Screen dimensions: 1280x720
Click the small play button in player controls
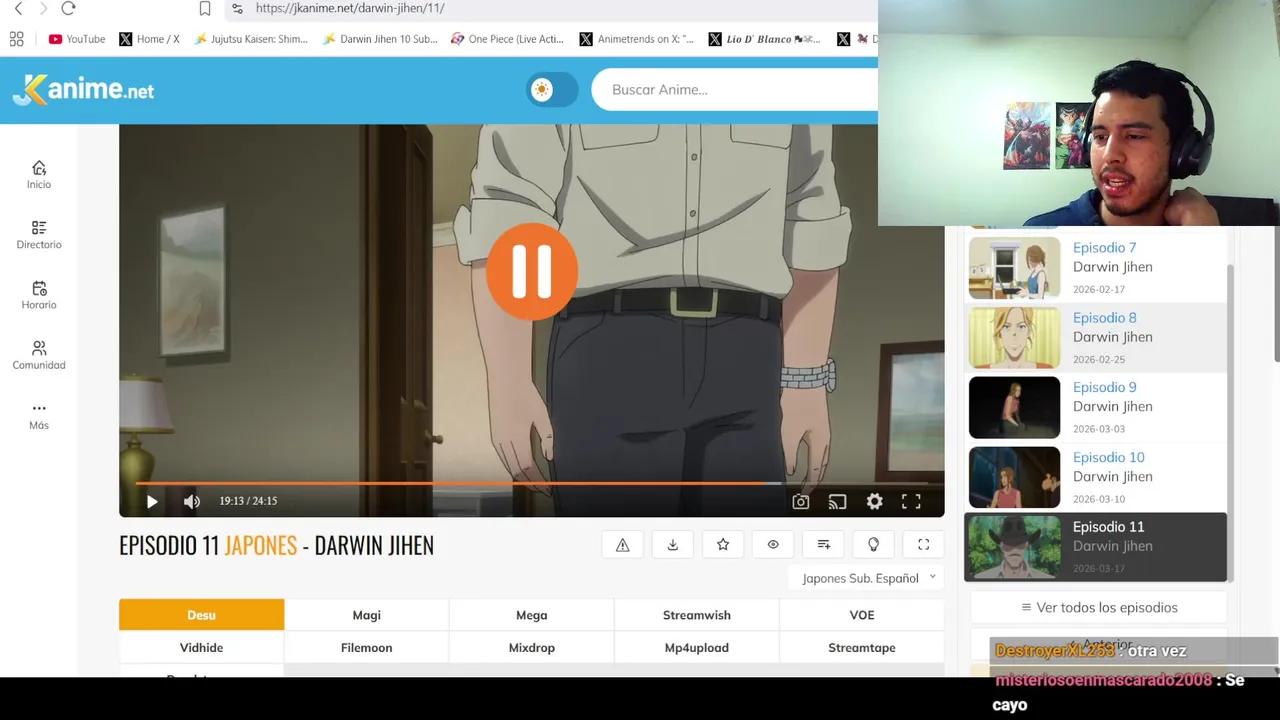coord(152,501)
